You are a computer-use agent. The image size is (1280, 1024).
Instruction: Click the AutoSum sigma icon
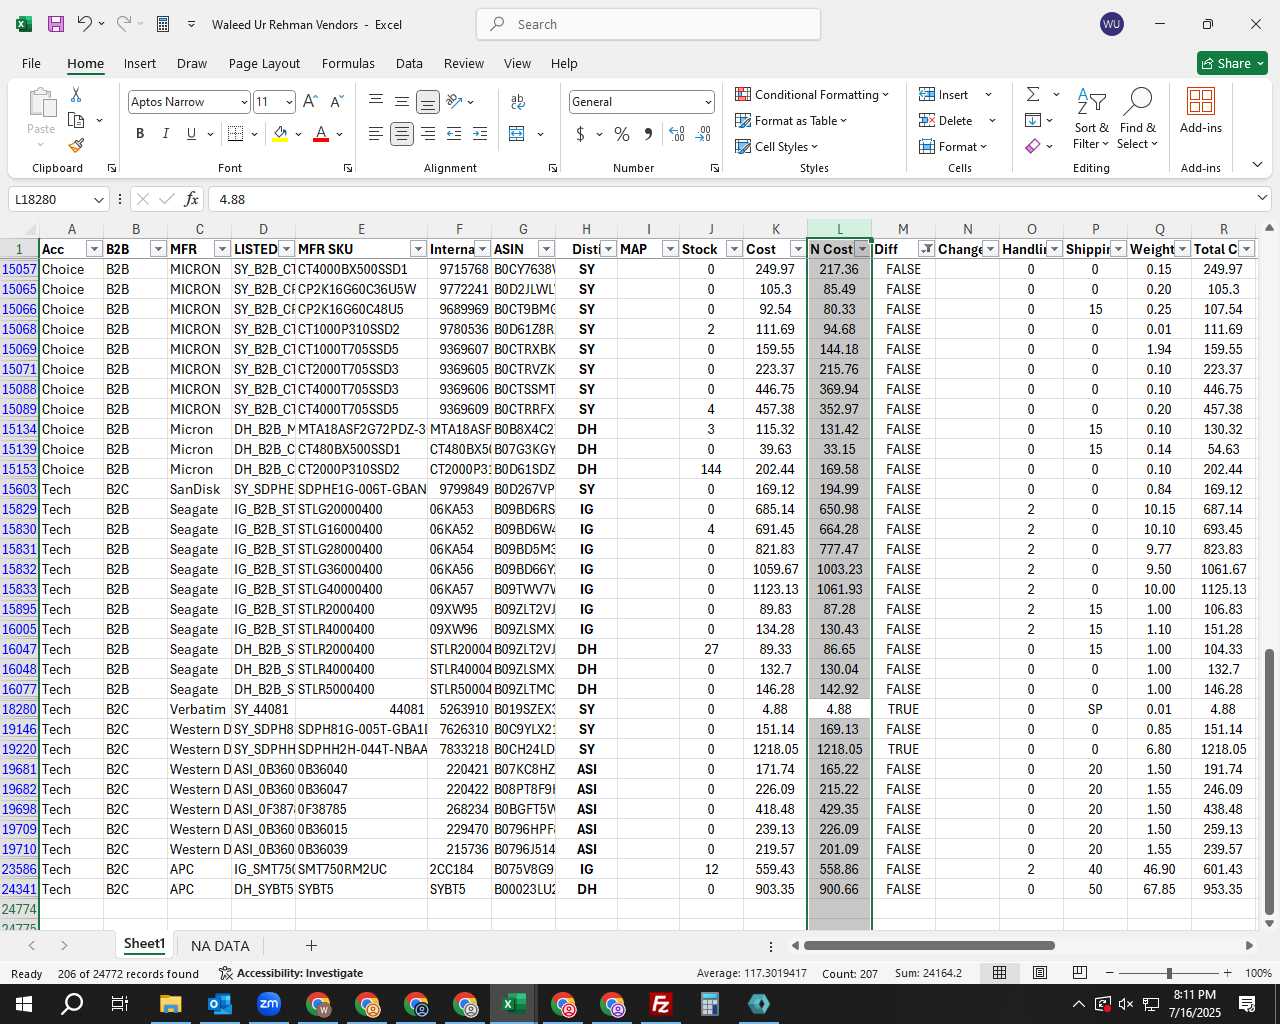(1033, 94)
